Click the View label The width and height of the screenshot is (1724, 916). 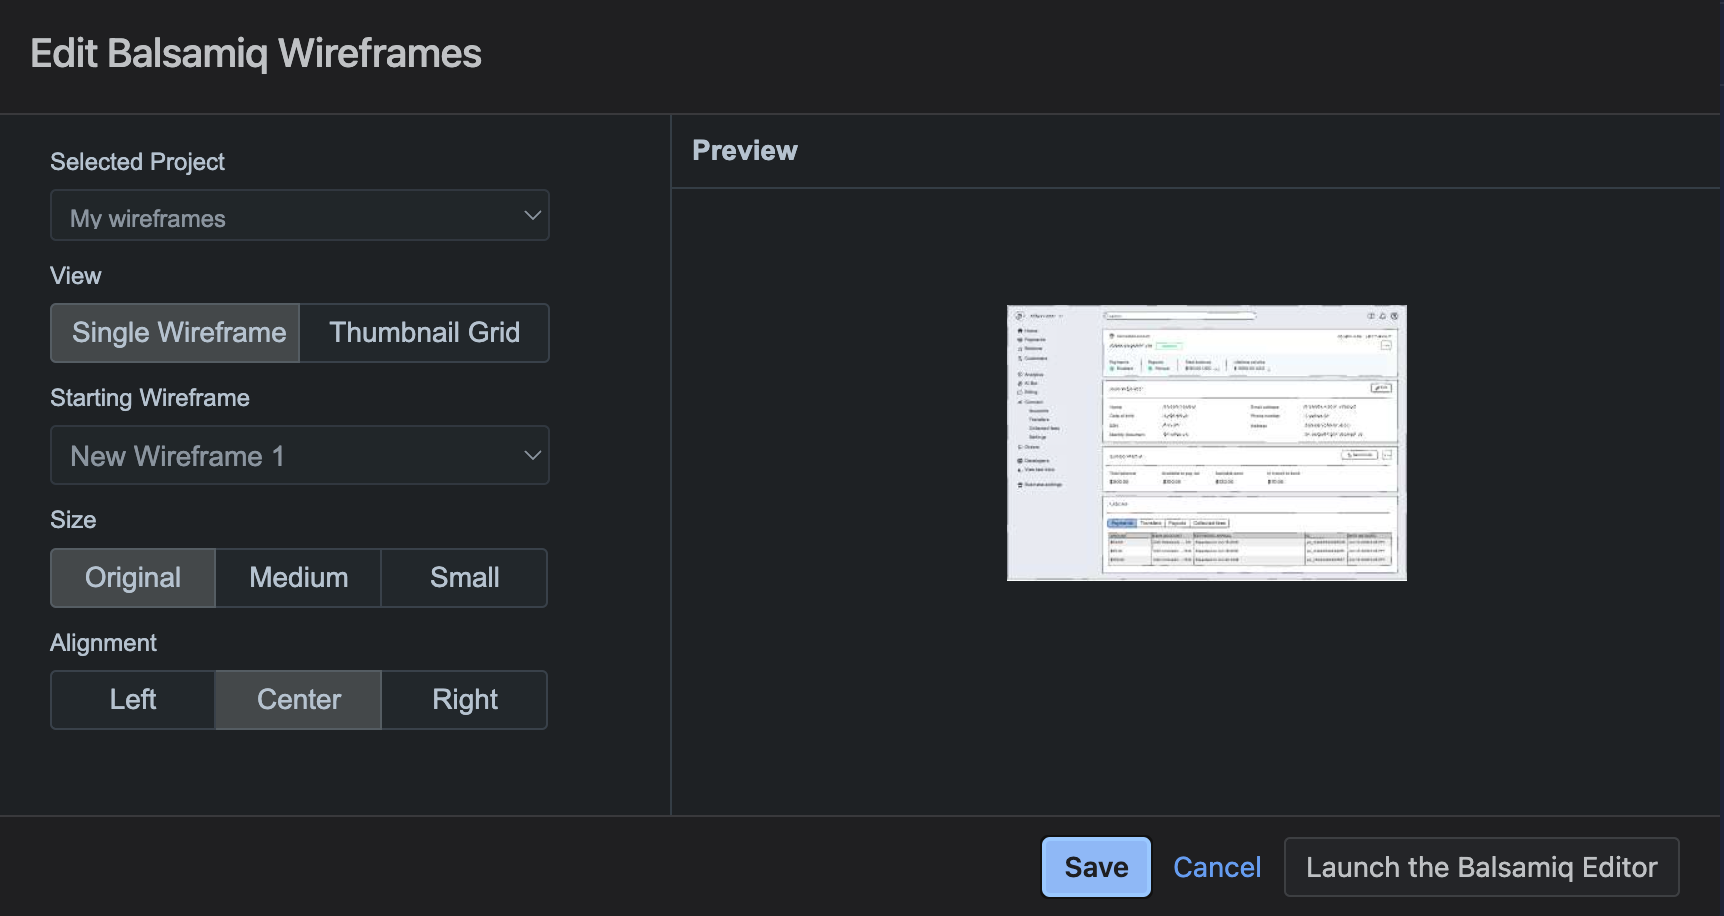(x=76, y=276)
